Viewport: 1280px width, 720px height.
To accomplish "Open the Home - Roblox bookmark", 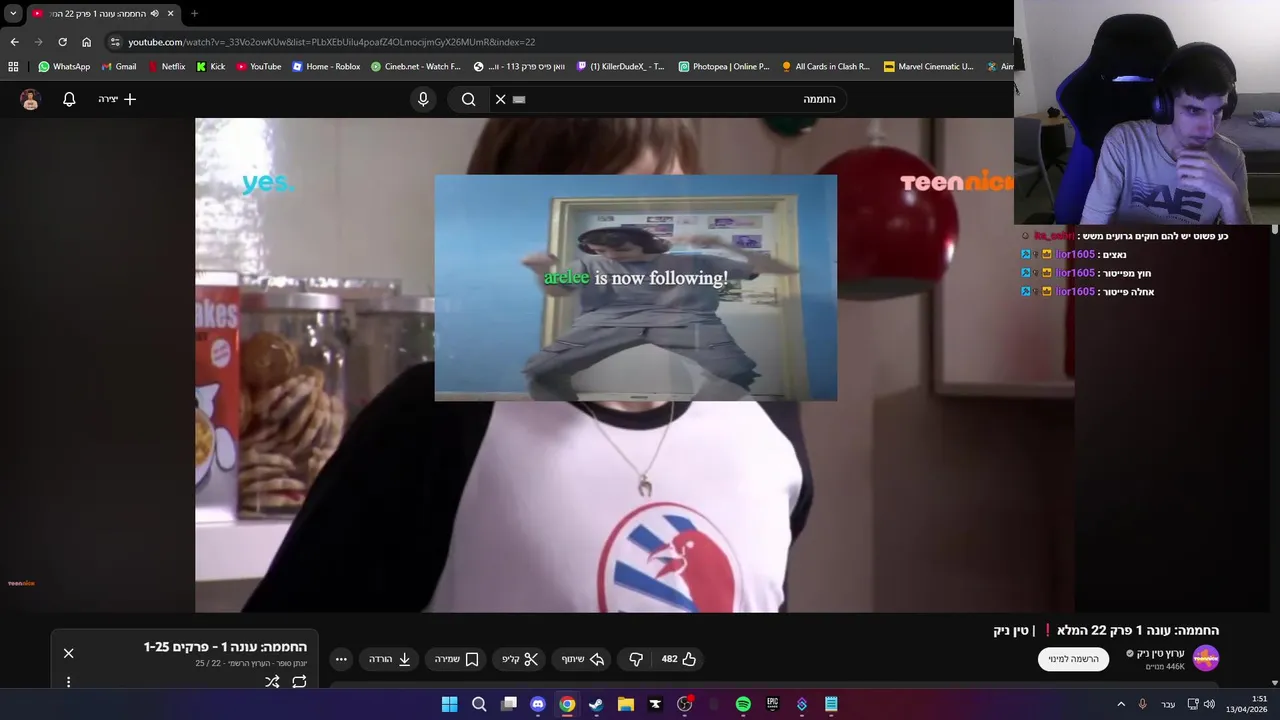I will [x=326, y=67].
